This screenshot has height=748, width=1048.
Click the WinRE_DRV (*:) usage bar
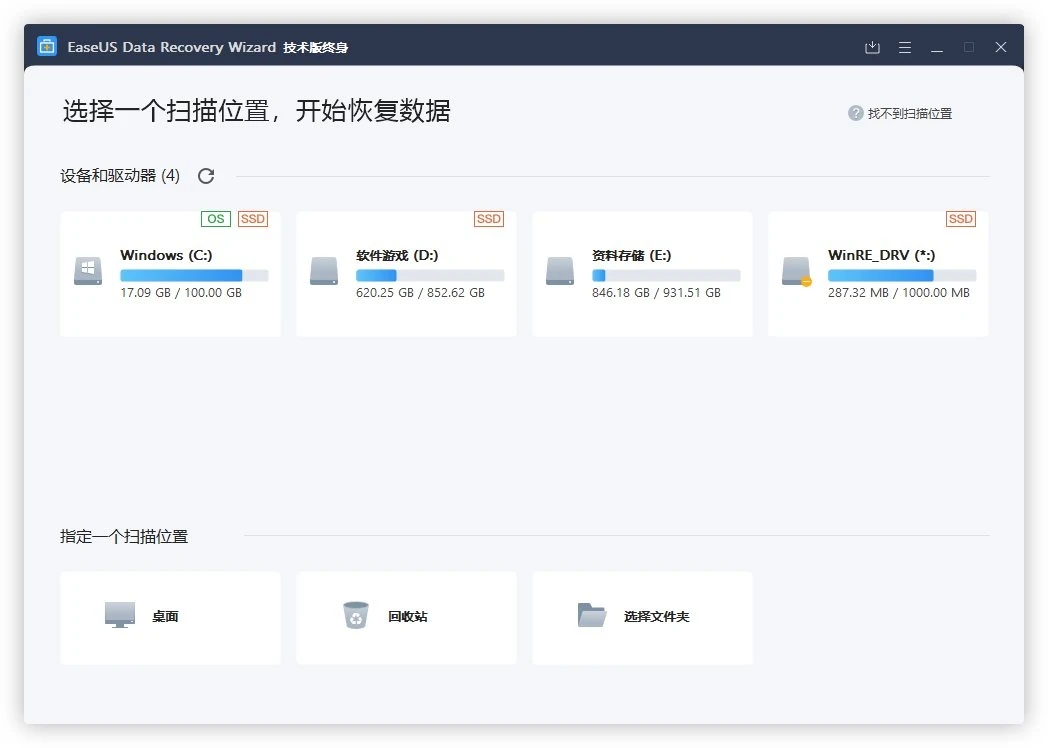902,275
